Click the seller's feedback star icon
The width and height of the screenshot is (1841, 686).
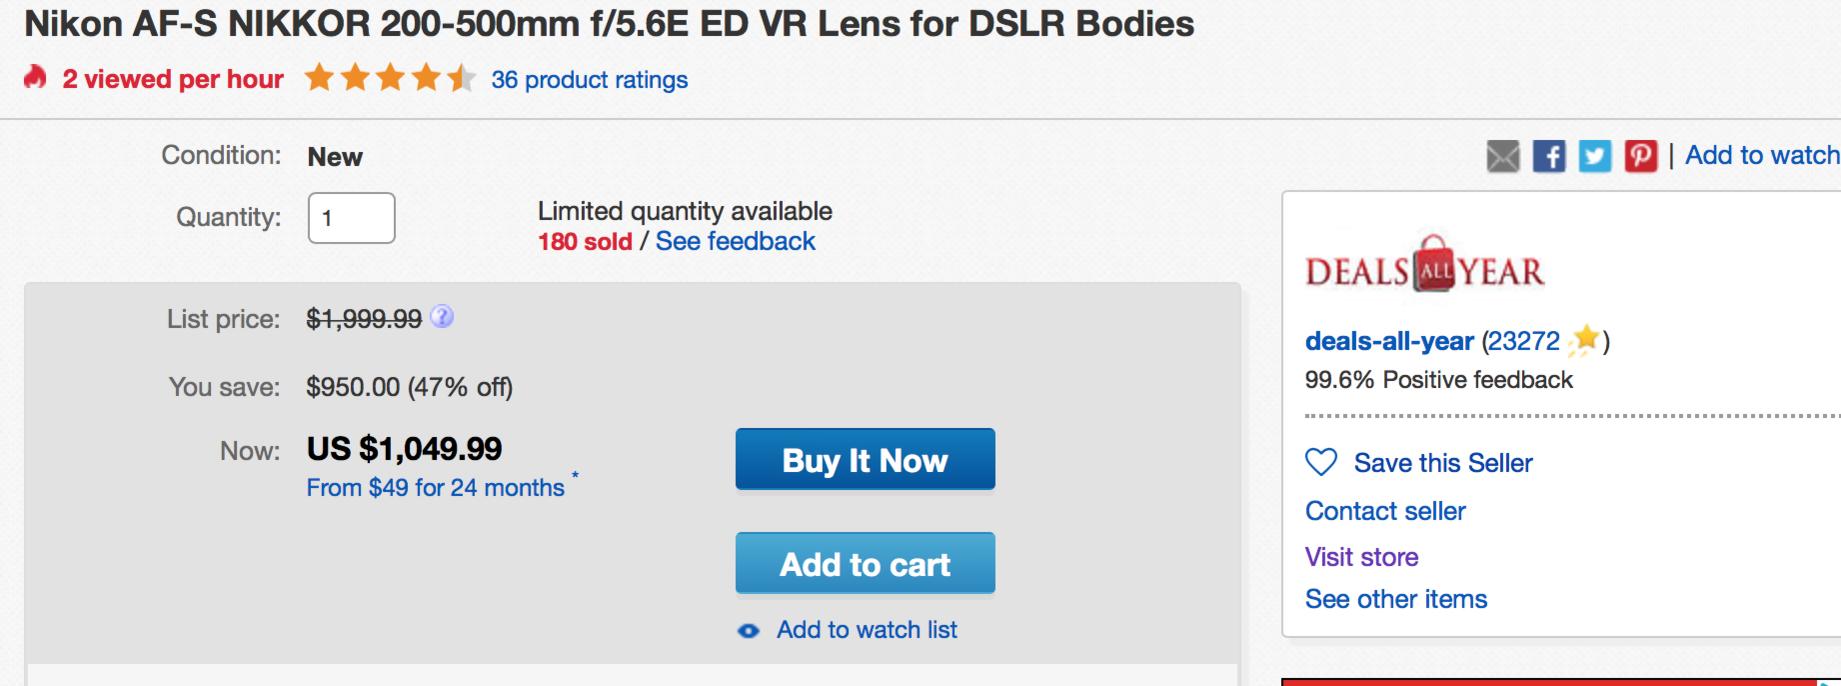pos(1583,342)
